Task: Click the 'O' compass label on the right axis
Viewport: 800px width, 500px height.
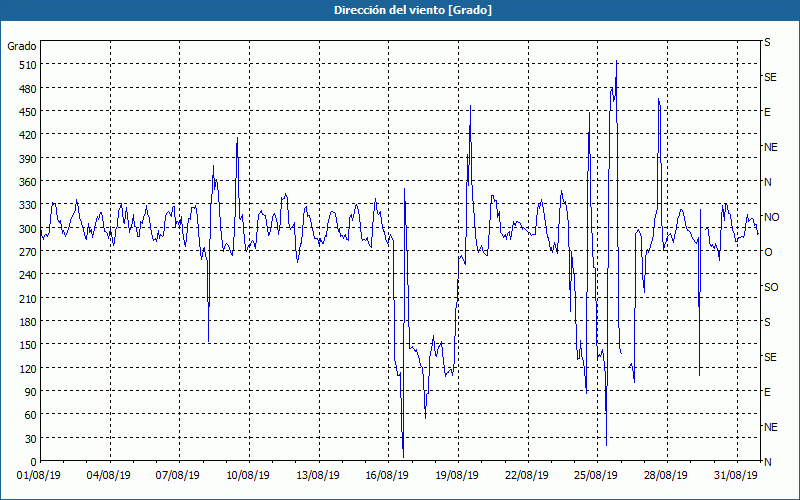Action: (768, 252)
